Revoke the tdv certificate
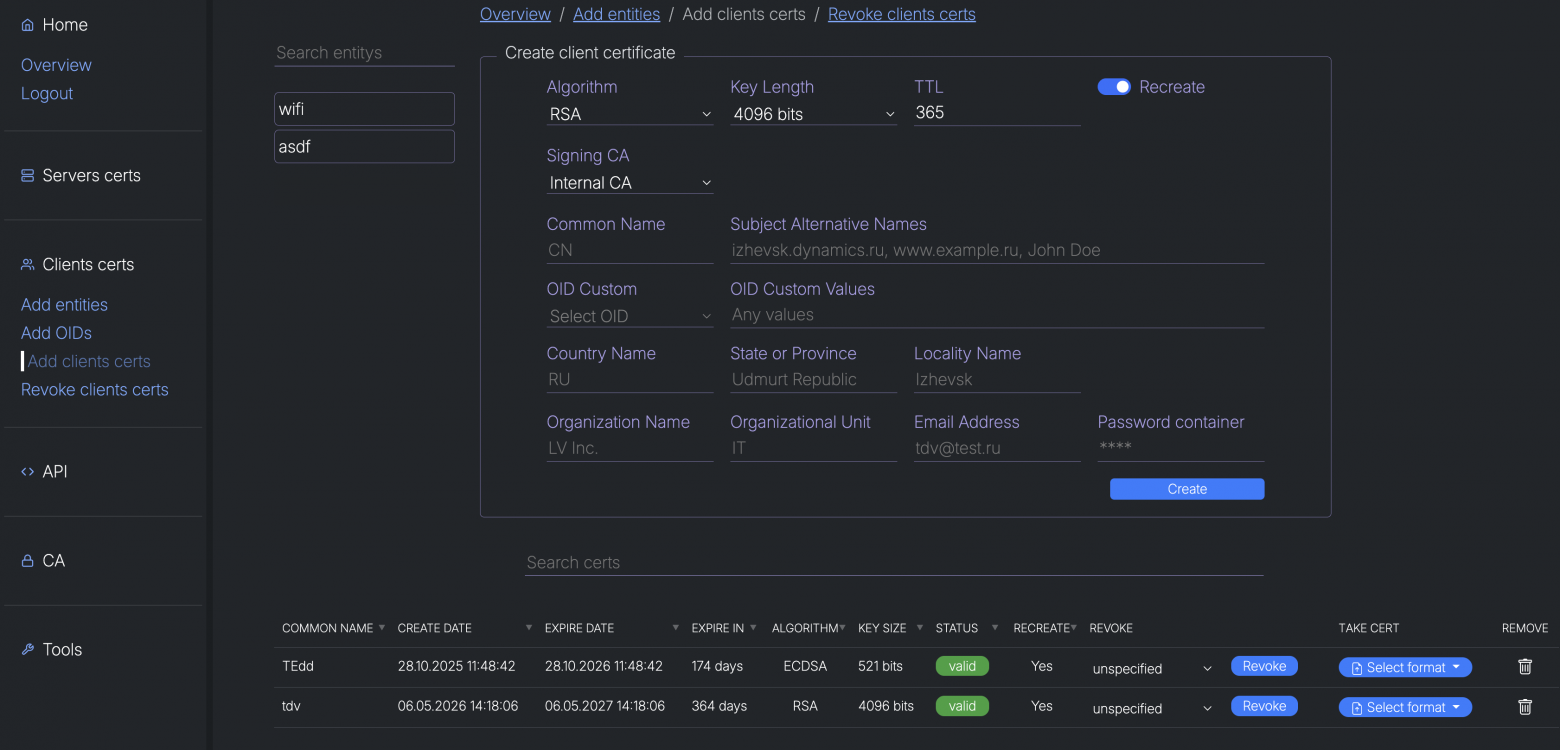 pyautogui.click(x=1264, y=706)
